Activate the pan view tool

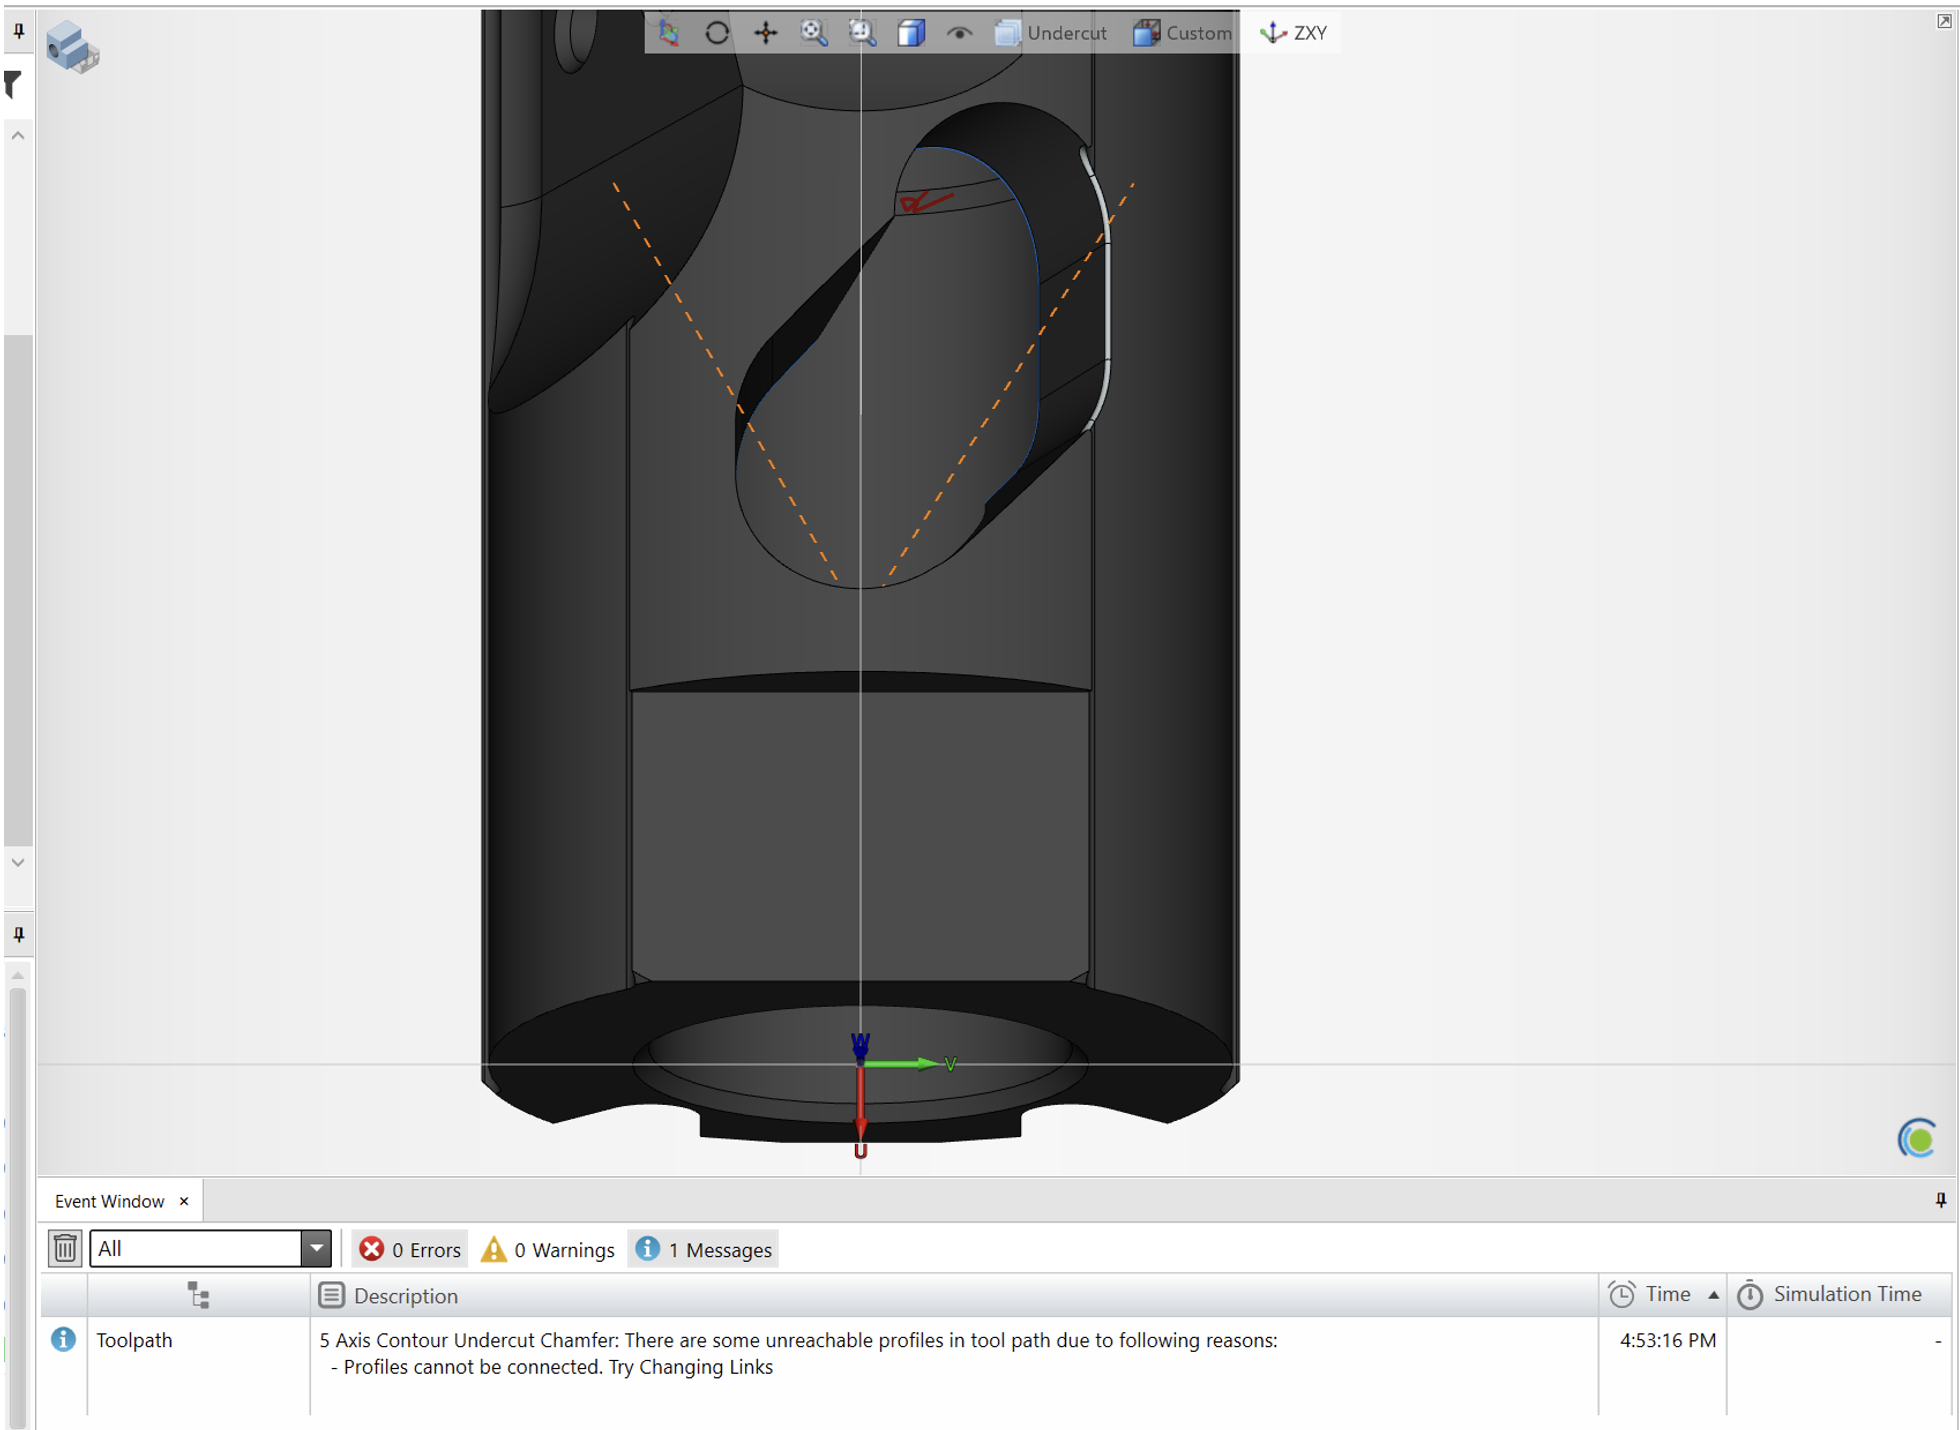[x=766, y=32]
